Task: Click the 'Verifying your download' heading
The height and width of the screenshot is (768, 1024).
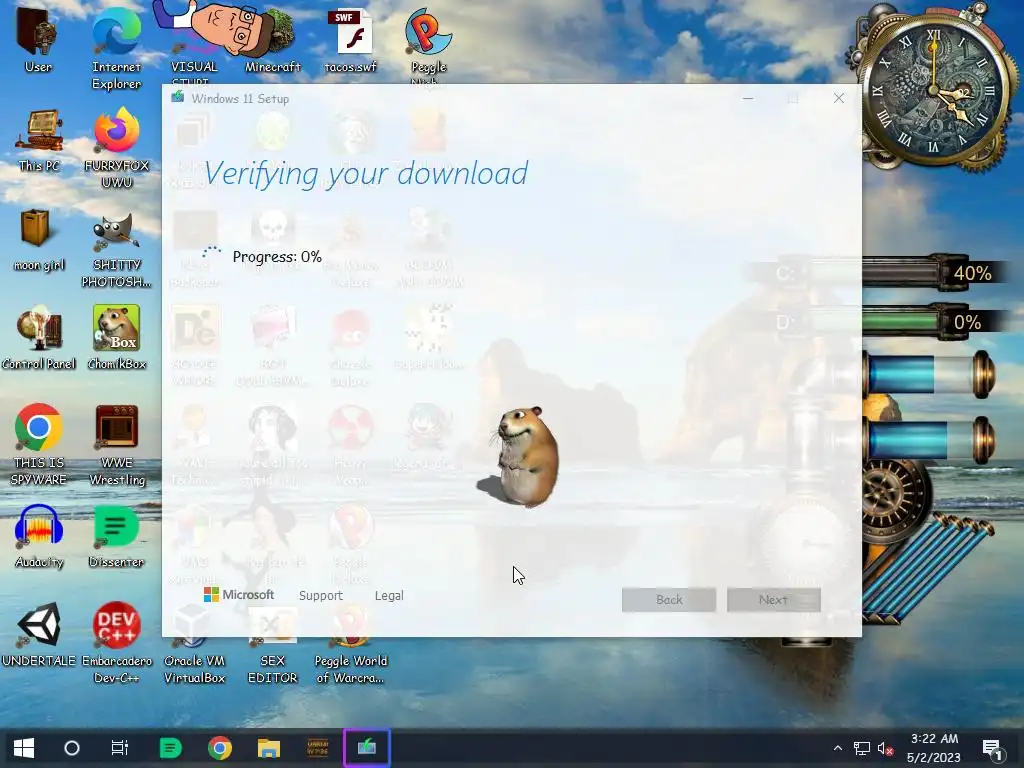Action: [366, 174]
